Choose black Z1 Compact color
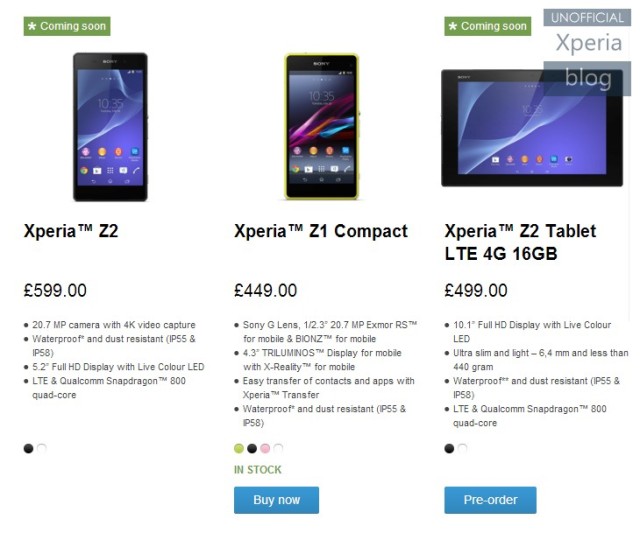Image resolution: width=640 pixels, height=540 pixels. point(252,448)
